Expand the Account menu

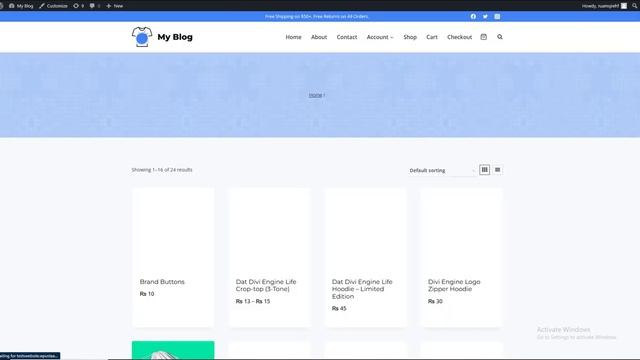click(380, 37)
